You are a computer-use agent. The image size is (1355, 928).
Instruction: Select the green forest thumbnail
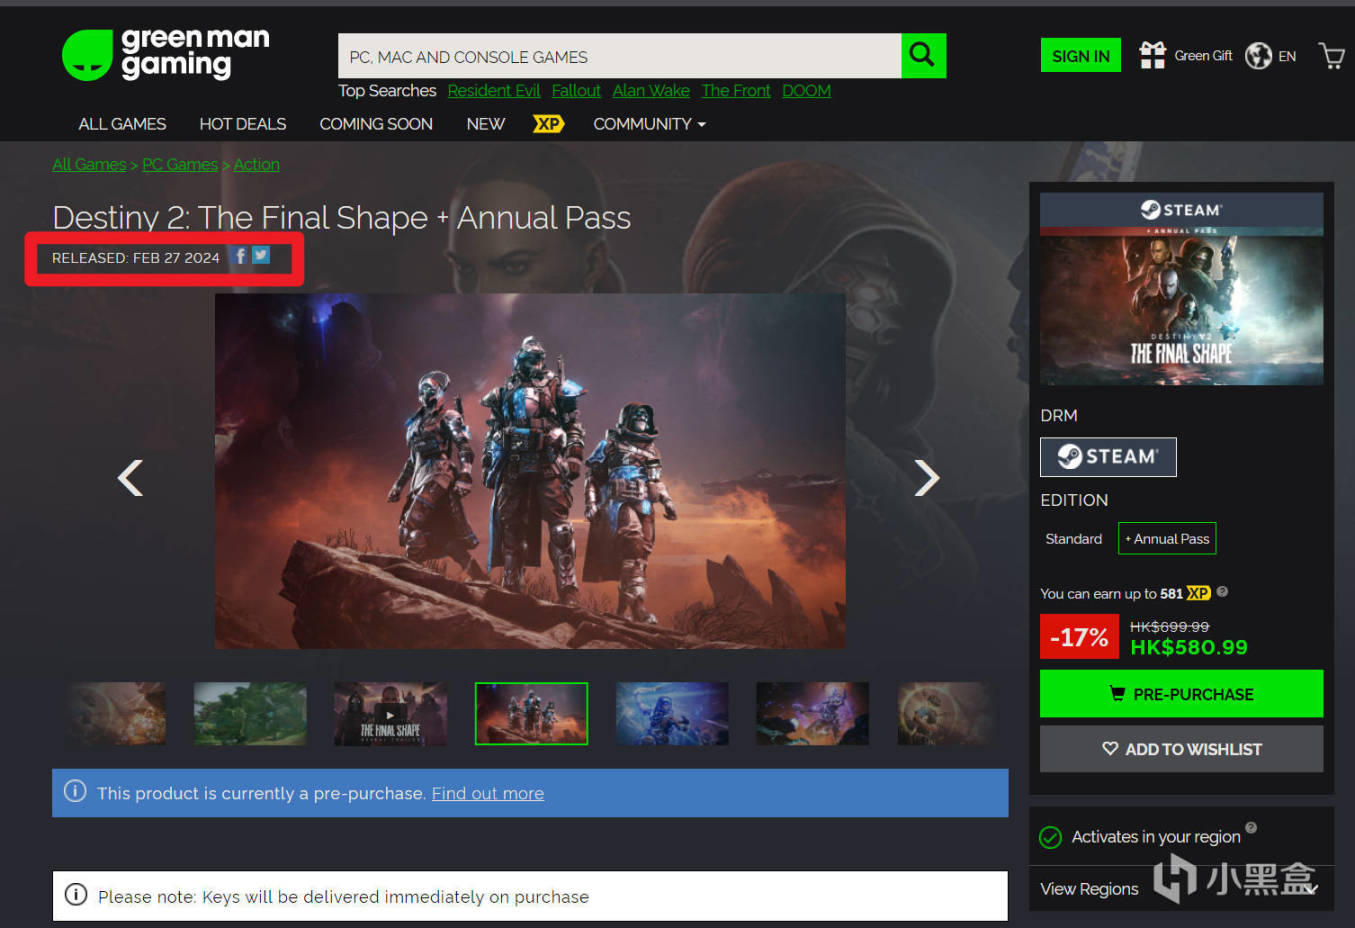250,713
